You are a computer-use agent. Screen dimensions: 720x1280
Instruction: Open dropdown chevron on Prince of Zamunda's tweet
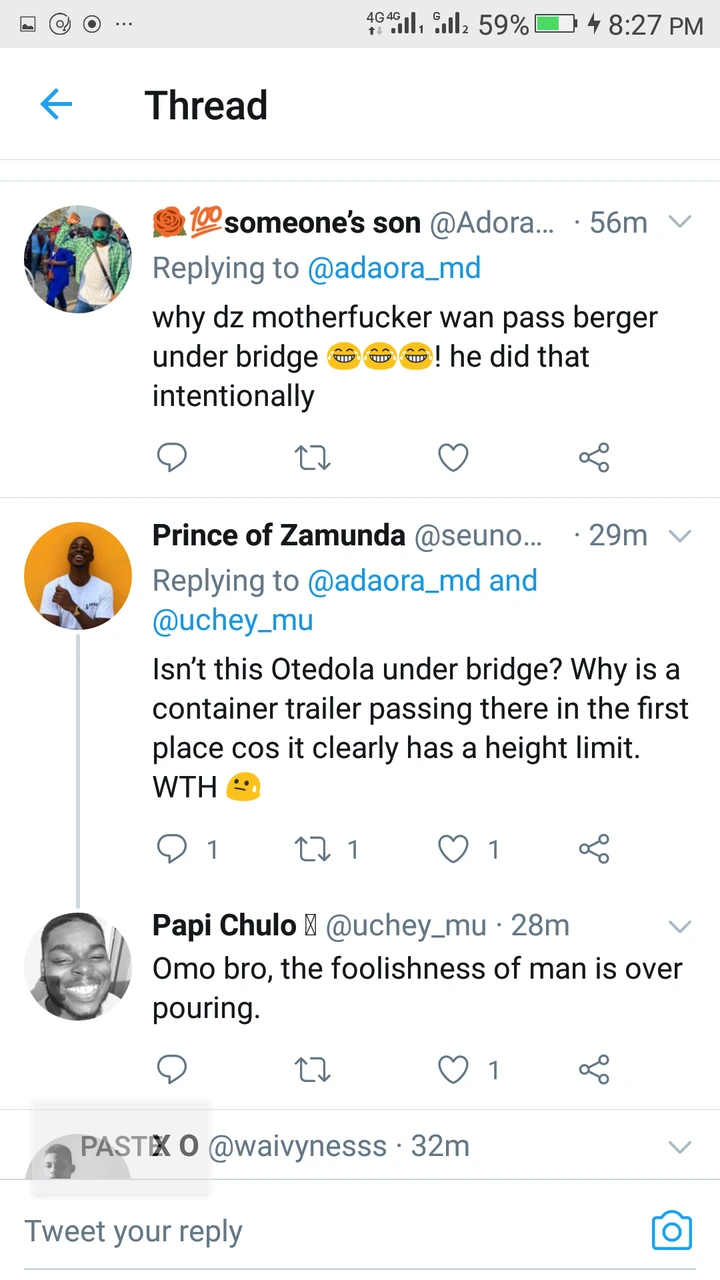tap(680, 536)
